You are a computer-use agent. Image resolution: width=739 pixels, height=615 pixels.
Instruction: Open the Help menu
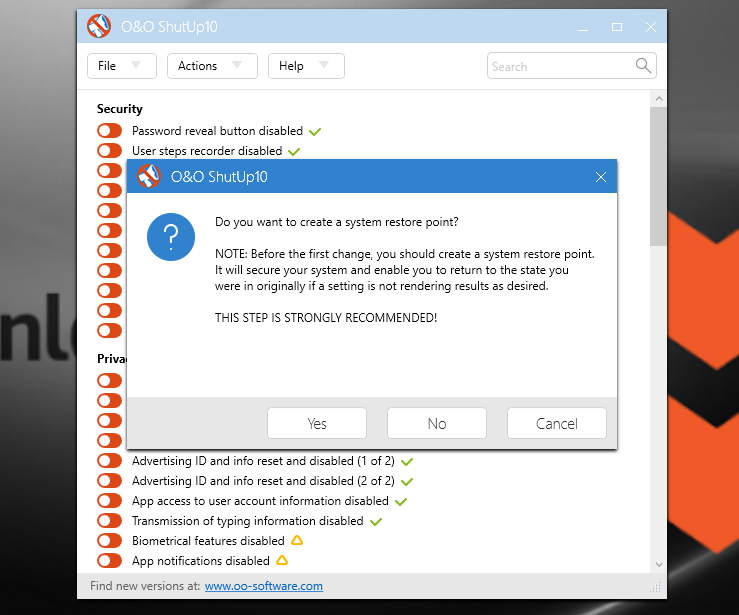[306, 66]
